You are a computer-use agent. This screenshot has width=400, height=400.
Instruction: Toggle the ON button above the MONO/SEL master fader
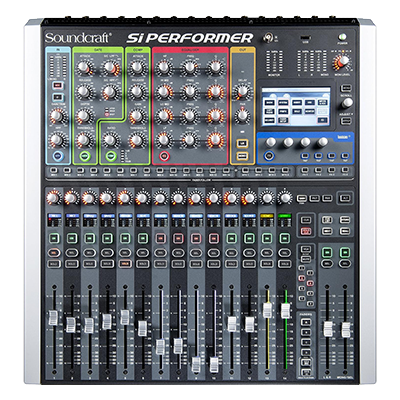point(345,253)
